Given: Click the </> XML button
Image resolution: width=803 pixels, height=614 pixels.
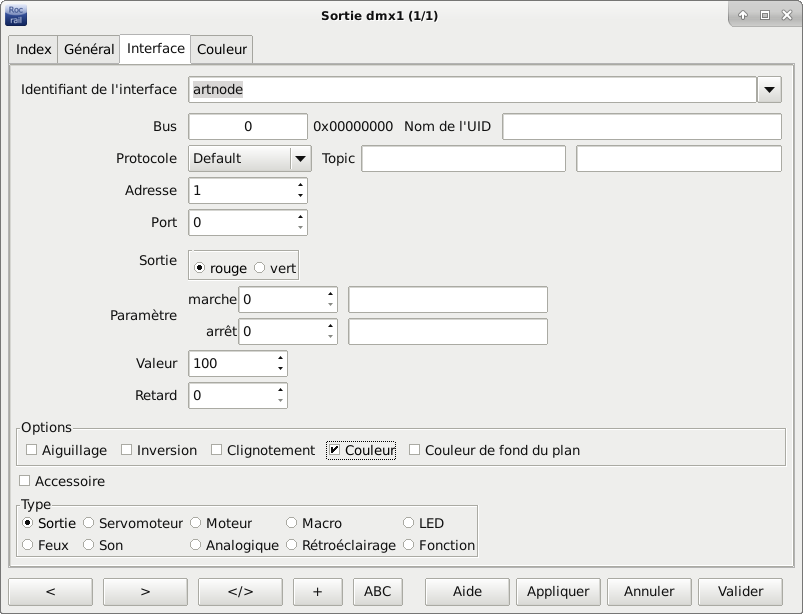Looking at the screenshot, I should coord(240,591).
